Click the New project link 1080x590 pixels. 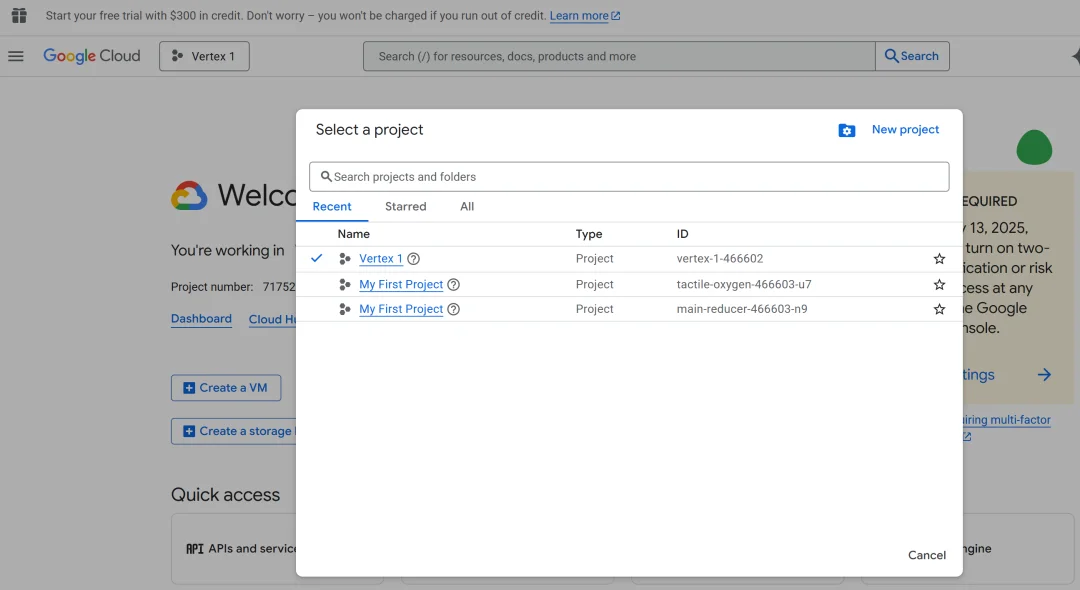[905, 130]
